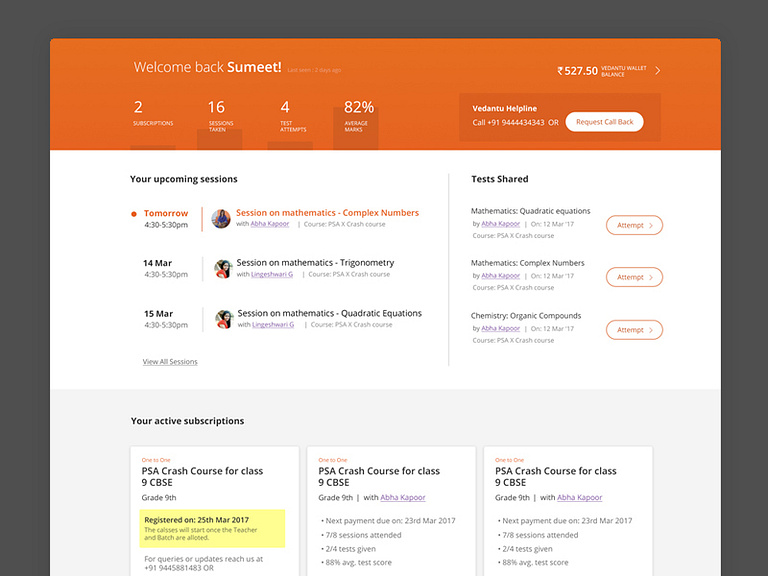Click the 2 Subscriptions stat
This screenshot has width=768, height=576.
coord(153,113)
